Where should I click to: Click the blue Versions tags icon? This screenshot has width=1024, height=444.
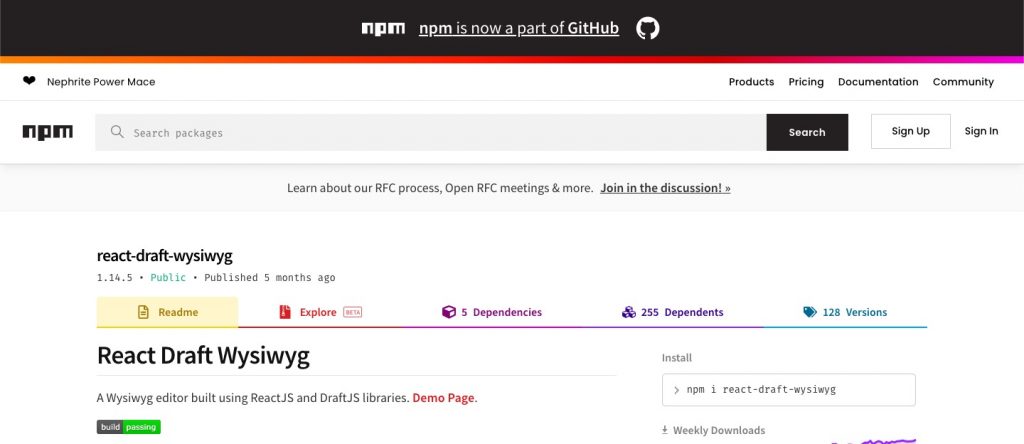(810, 312)
